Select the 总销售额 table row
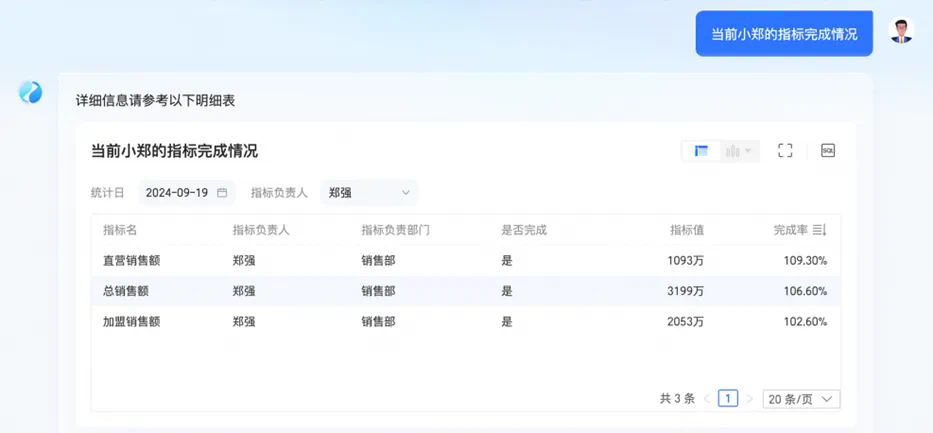Screen dimensions: 933x433 click(x=465, y=291)
